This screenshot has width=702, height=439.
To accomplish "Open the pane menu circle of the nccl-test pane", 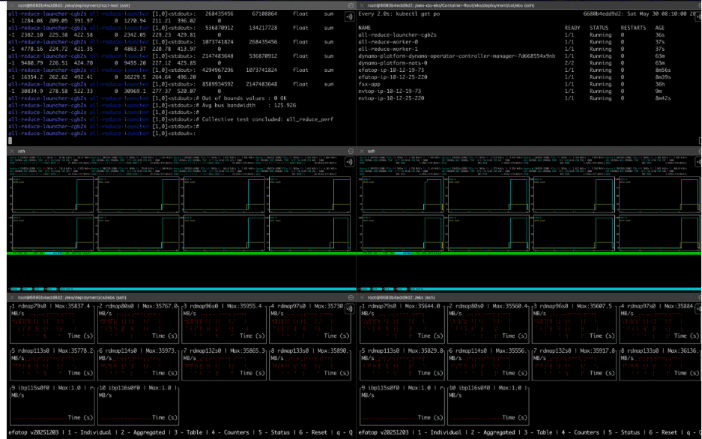I will (351, 5).
